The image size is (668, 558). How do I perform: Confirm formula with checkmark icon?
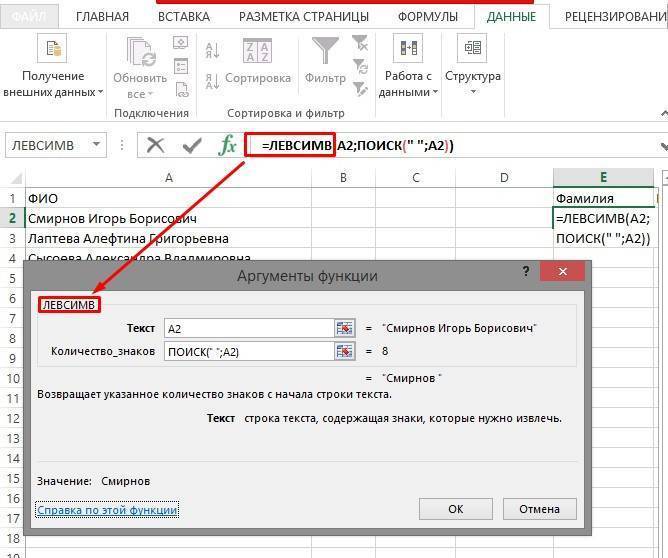tap(192, 146)
